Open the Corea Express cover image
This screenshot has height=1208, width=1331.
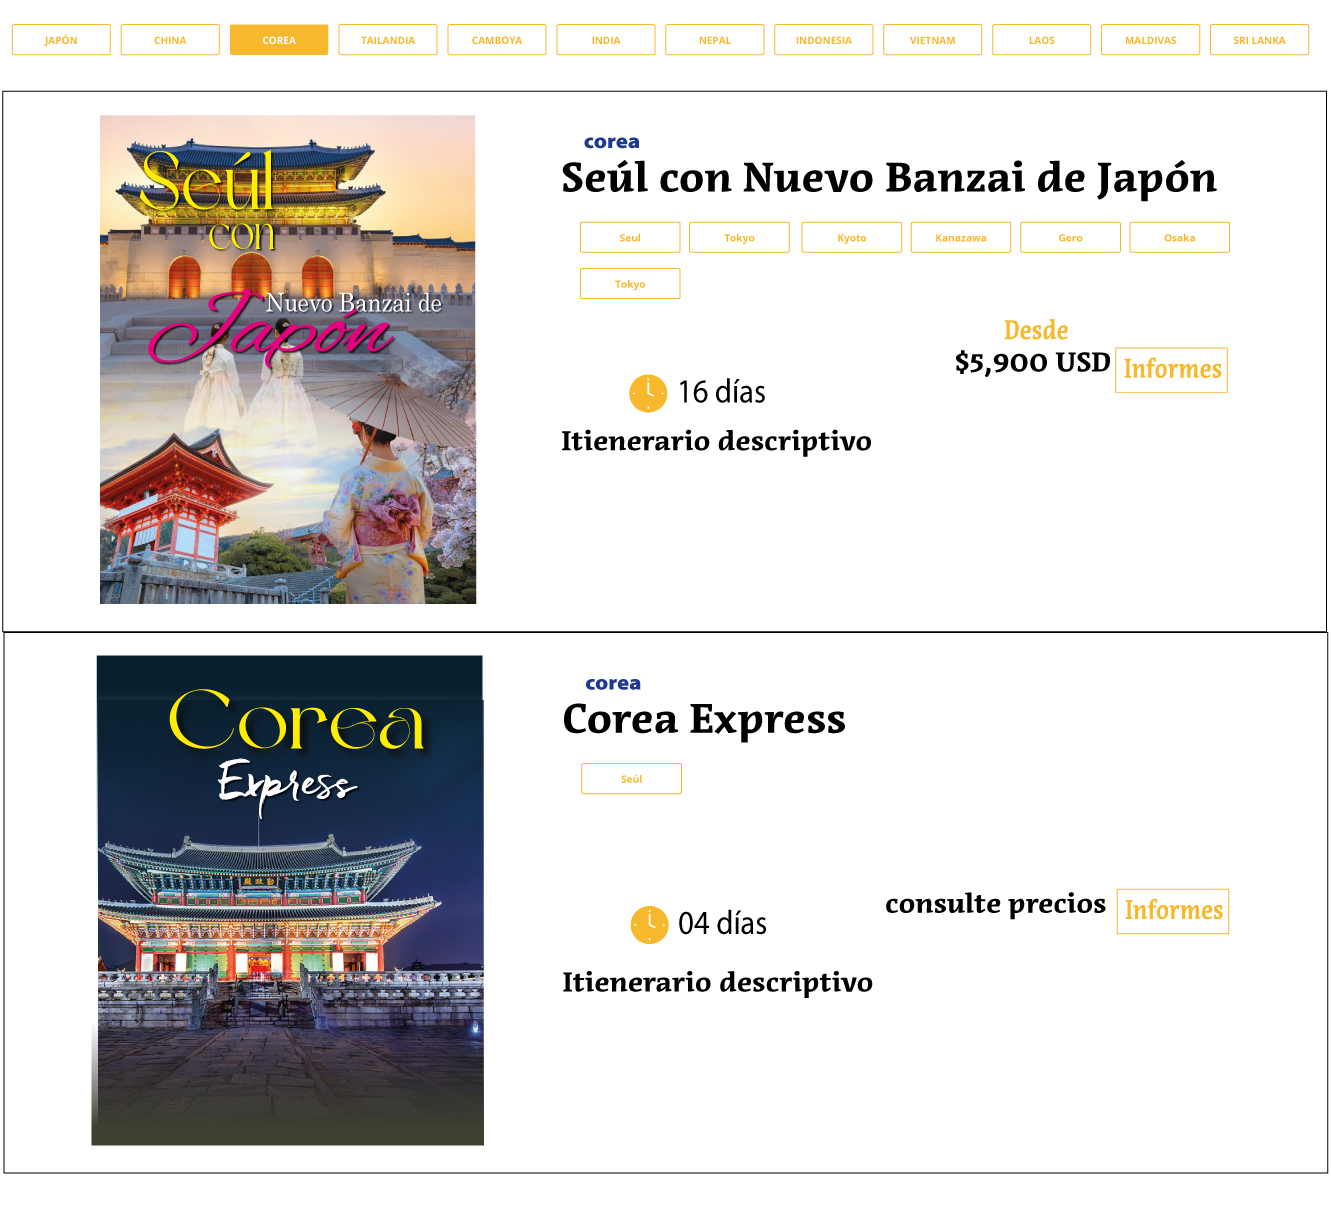(x=288, y=900)
